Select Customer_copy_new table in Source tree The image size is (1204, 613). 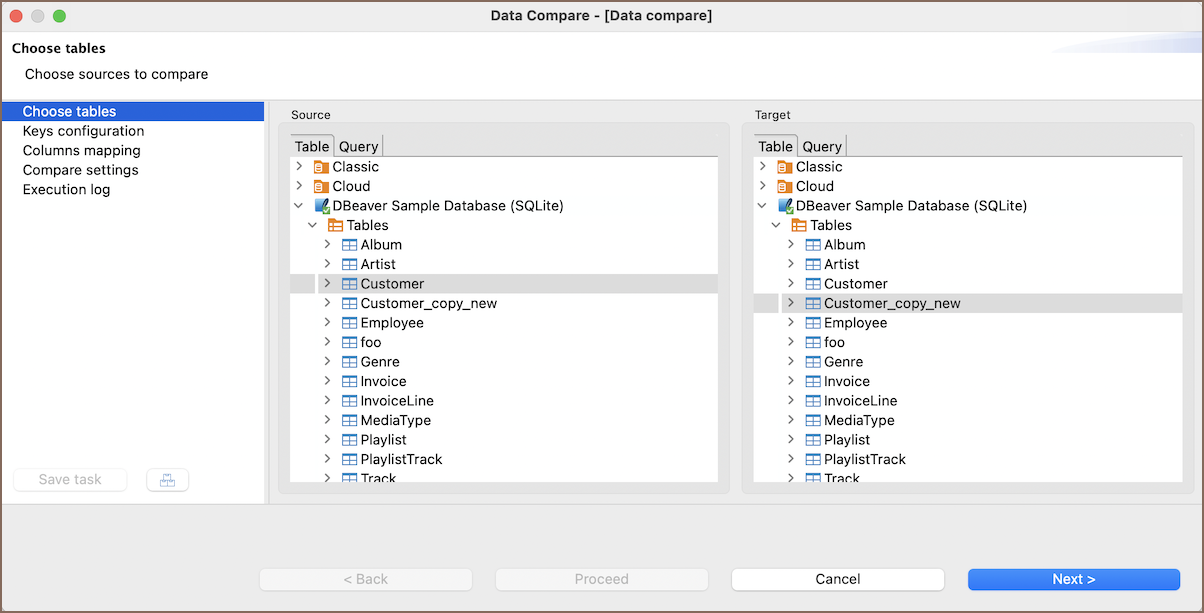coord(428,304)
